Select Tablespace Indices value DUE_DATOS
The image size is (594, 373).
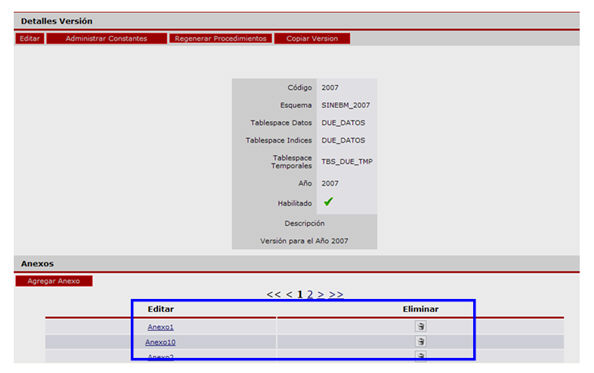(343, 140)
